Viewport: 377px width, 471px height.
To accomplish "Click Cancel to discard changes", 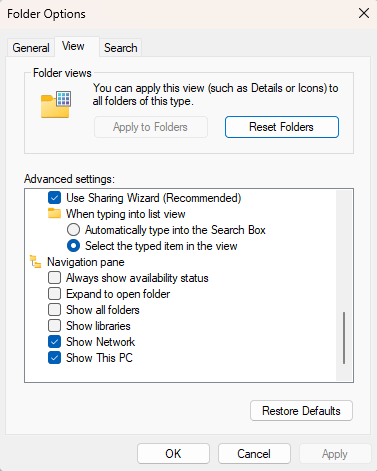I will [254, 454].
